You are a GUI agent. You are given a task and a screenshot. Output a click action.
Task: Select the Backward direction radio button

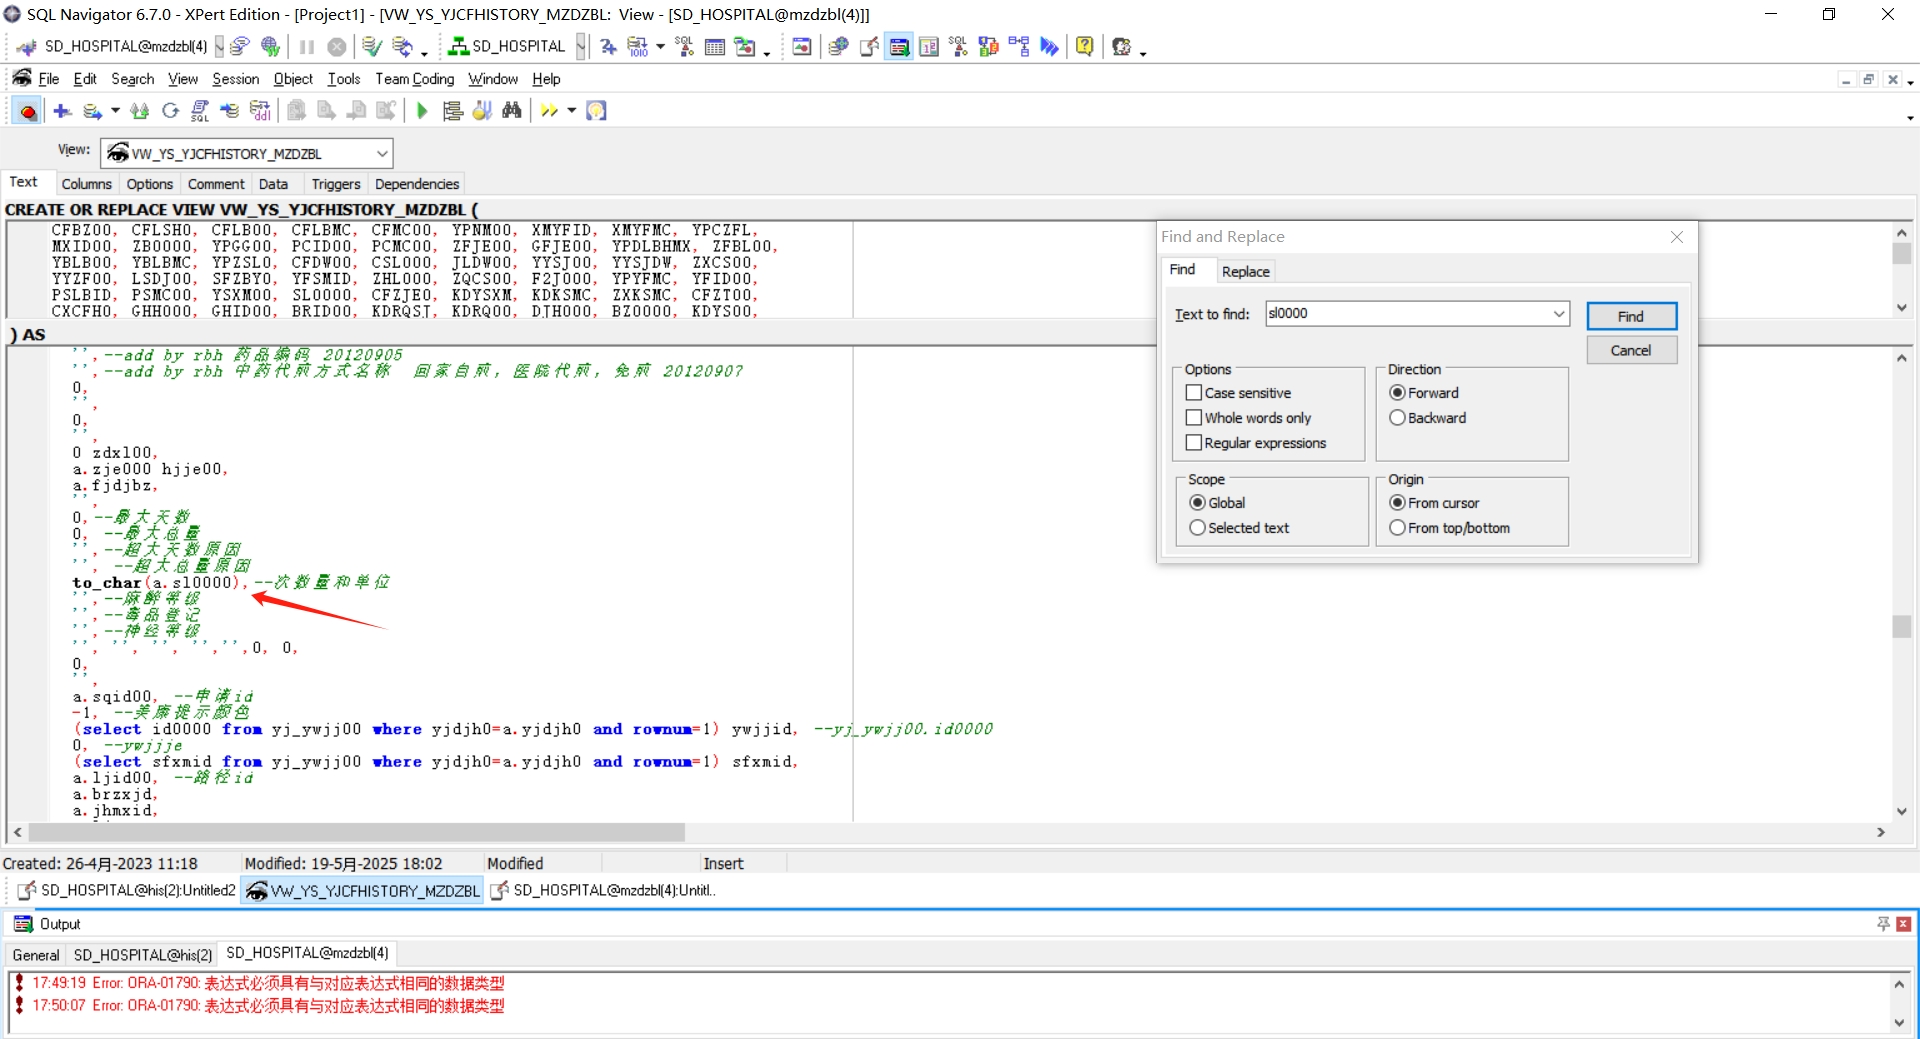click(x=1398, y=418)
